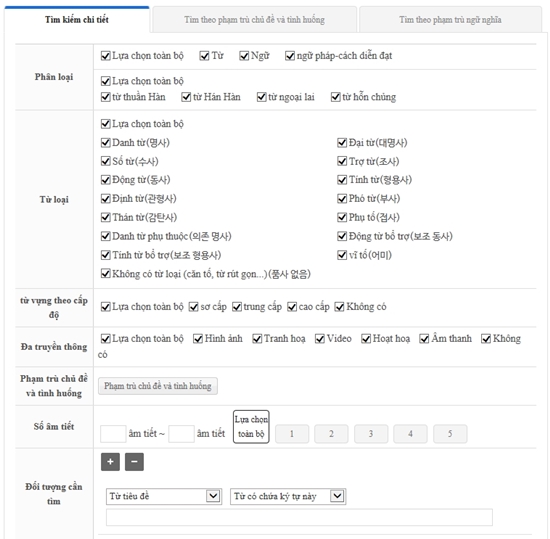Uncheck the 'sơ cấp' level checkbox

[194, 307]
